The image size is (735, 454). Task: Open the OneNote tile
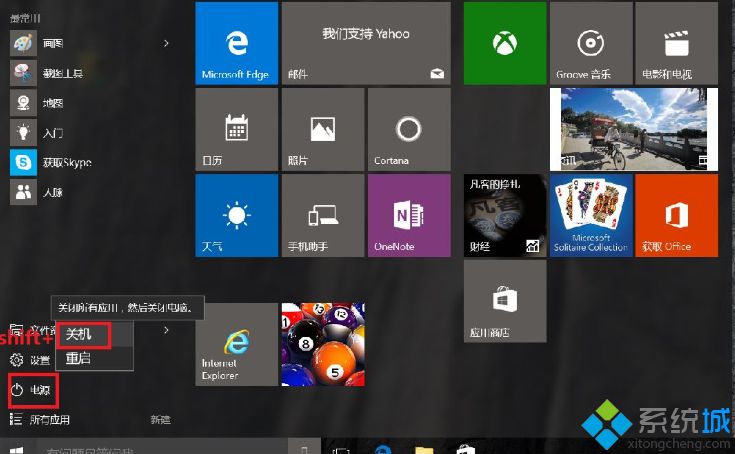tap(409, 216)
